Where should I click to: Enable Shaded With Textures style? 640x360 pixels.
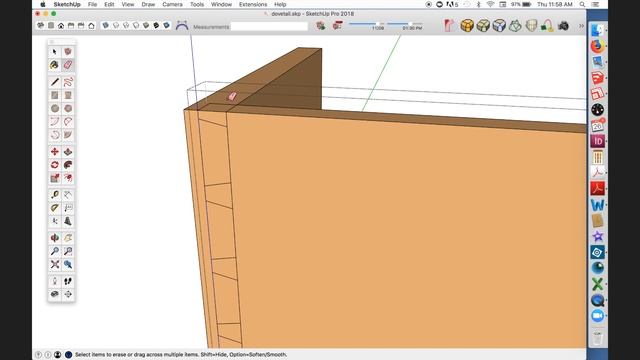point(156,25)
